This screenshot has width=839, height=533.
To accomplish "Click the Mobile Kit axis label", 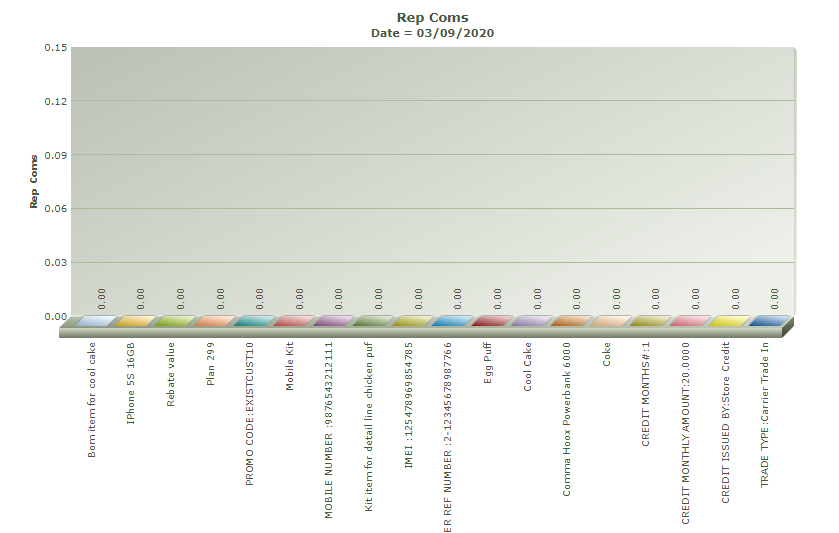I will coord(290,367).
